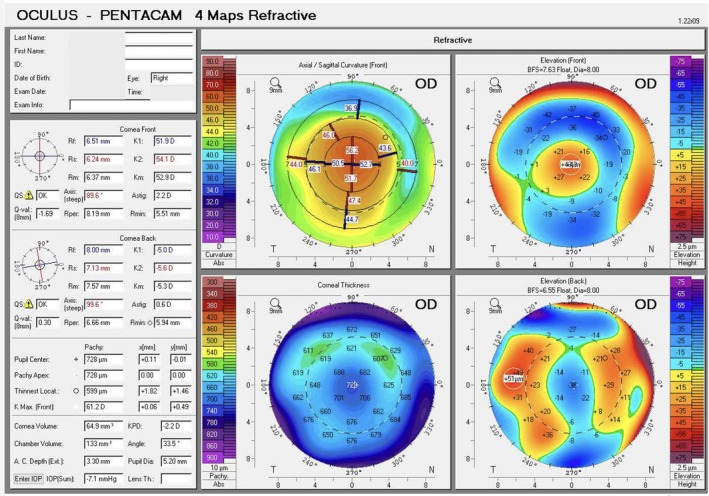This screenshot has height=496, width=709.
Task: Click the Enter IOP button
Action: tap(28, 479)
